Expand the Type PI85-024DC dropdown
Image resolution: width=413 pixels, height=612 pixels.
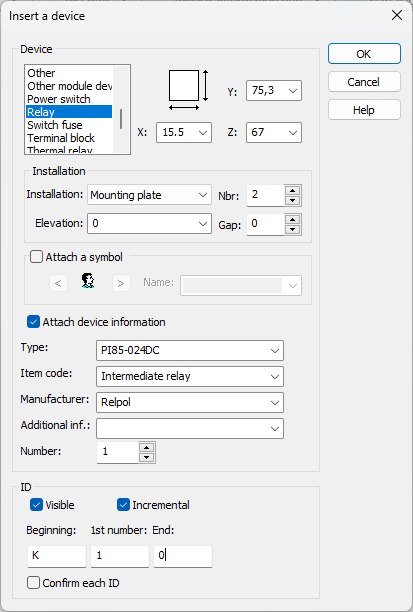point(190,350)
